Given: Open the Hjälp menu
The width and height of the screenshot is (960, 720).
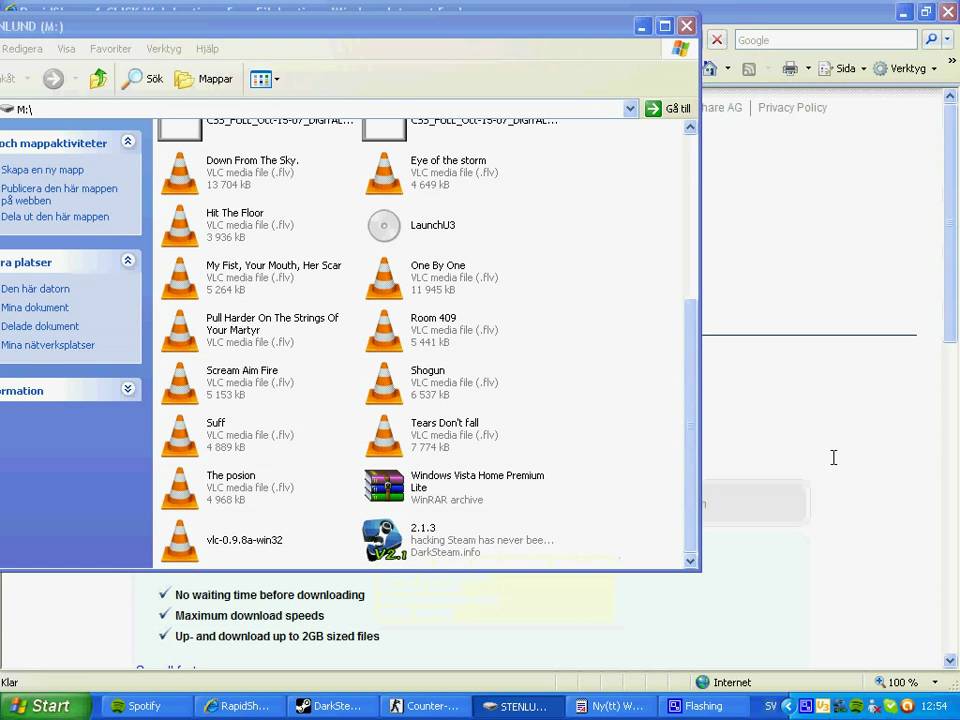Looking at the screenshot, I should click(207, 49).
